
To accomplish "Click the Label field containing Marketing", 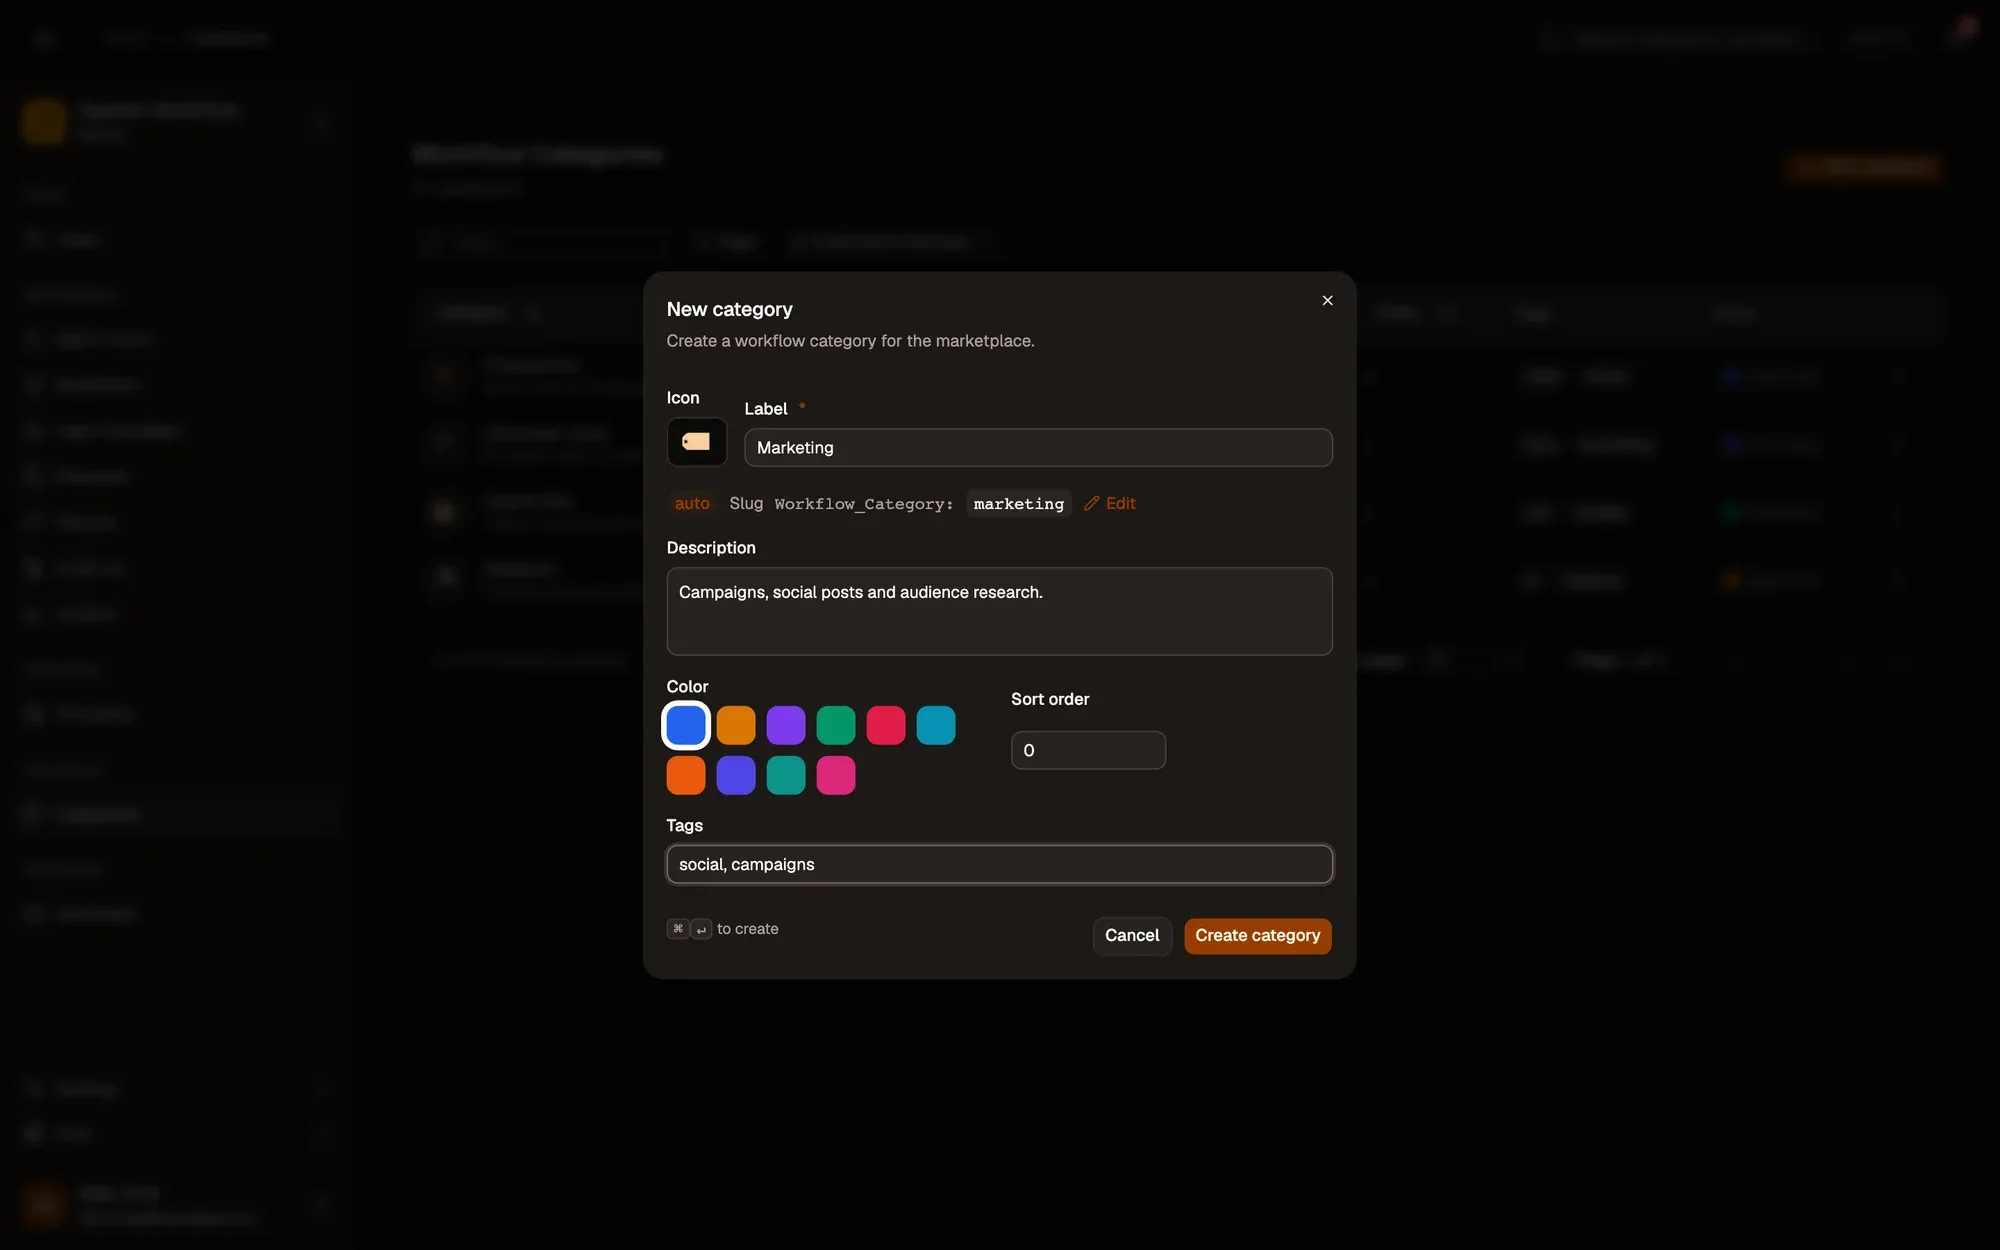I will tap(1038, 448).
